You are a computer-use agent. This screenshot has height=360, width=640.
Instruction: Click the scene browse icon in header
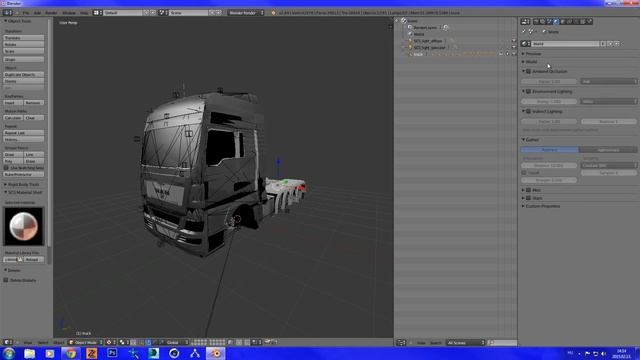(x=162, y=13)
